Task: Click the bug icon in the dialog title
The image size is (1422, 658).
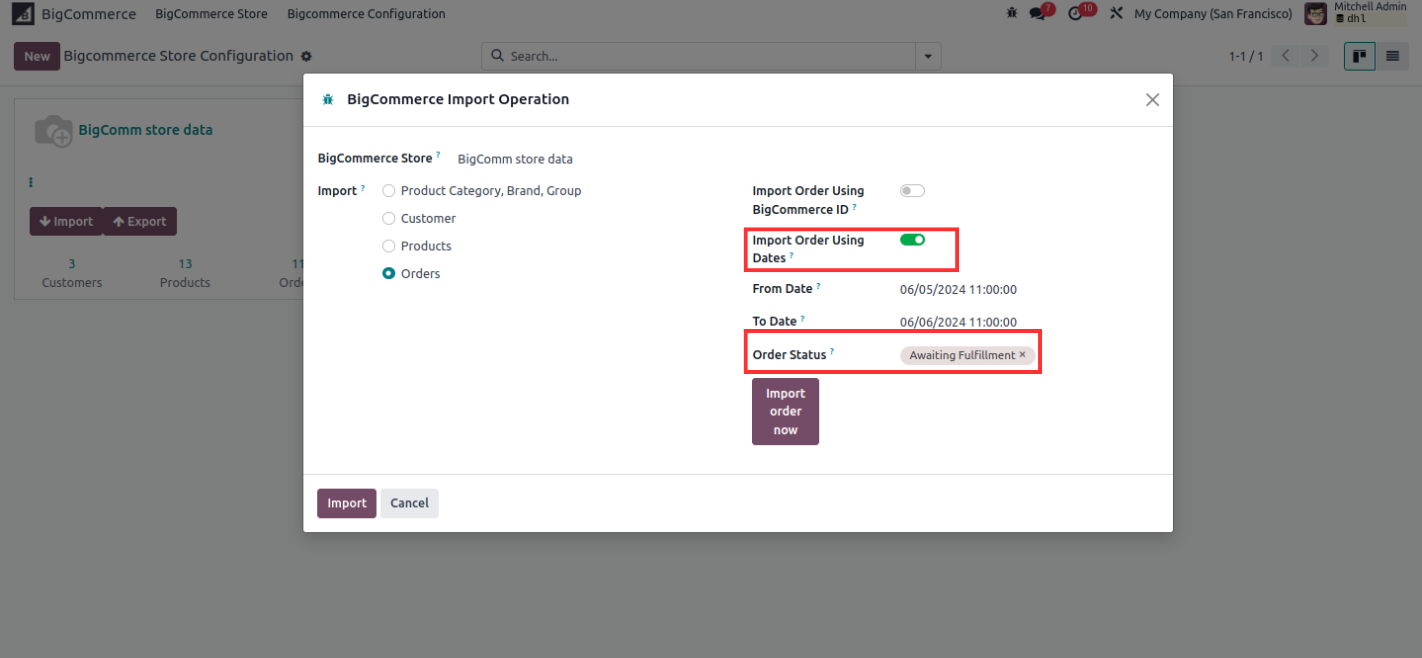Action: point(327,100)
